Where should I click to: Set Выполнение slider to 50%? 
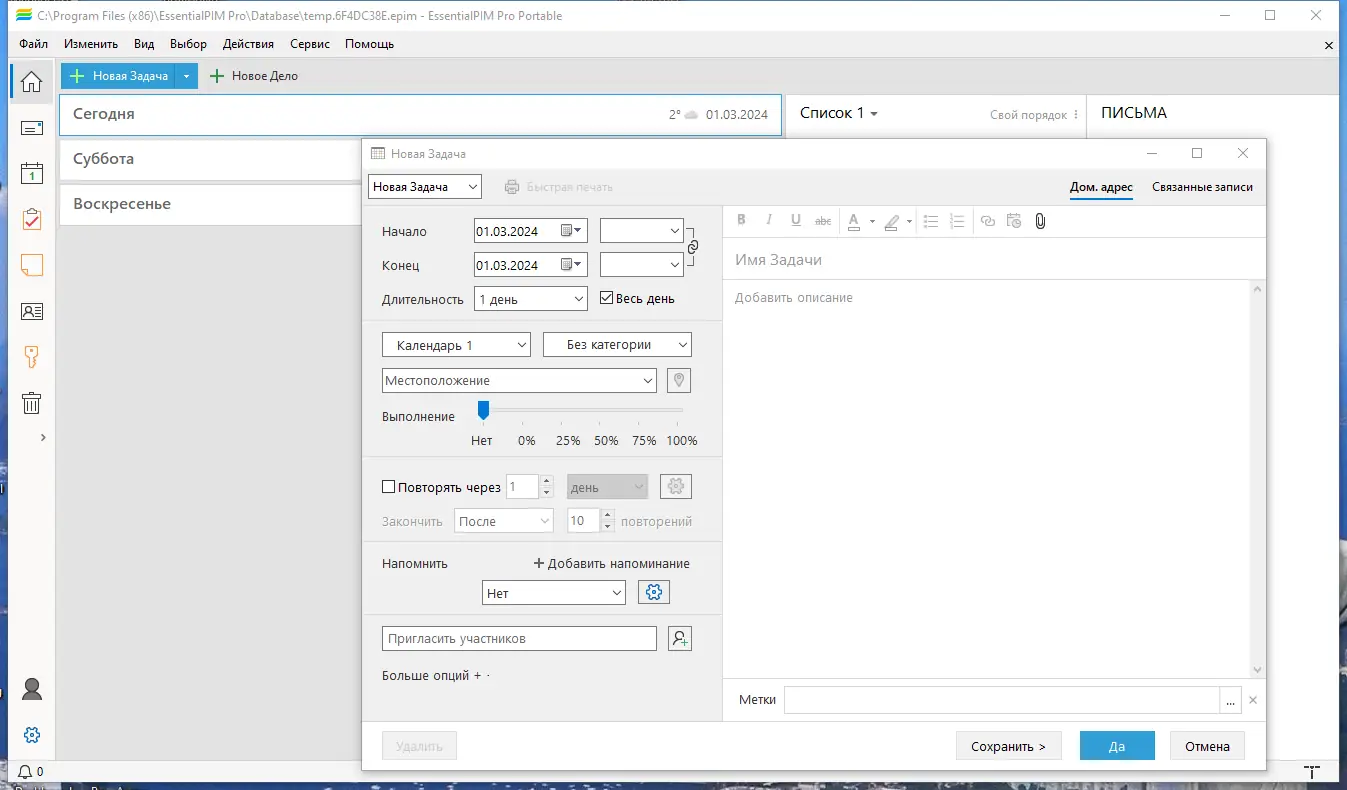pyautogui.click(x=606, y=409)
